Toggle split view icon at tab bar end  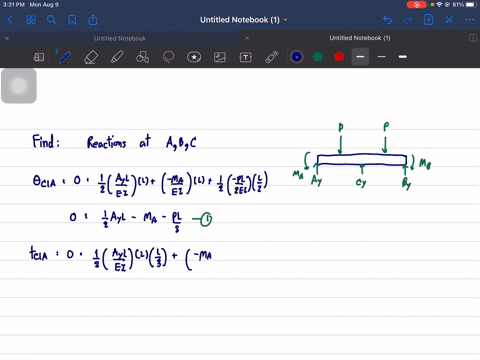[x=473, y=38]
